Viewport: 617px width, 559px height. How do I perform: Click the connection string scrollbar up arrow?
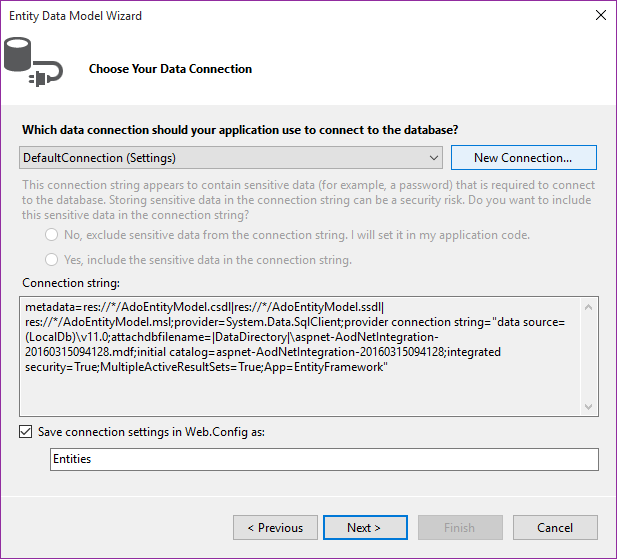(590, 306)
